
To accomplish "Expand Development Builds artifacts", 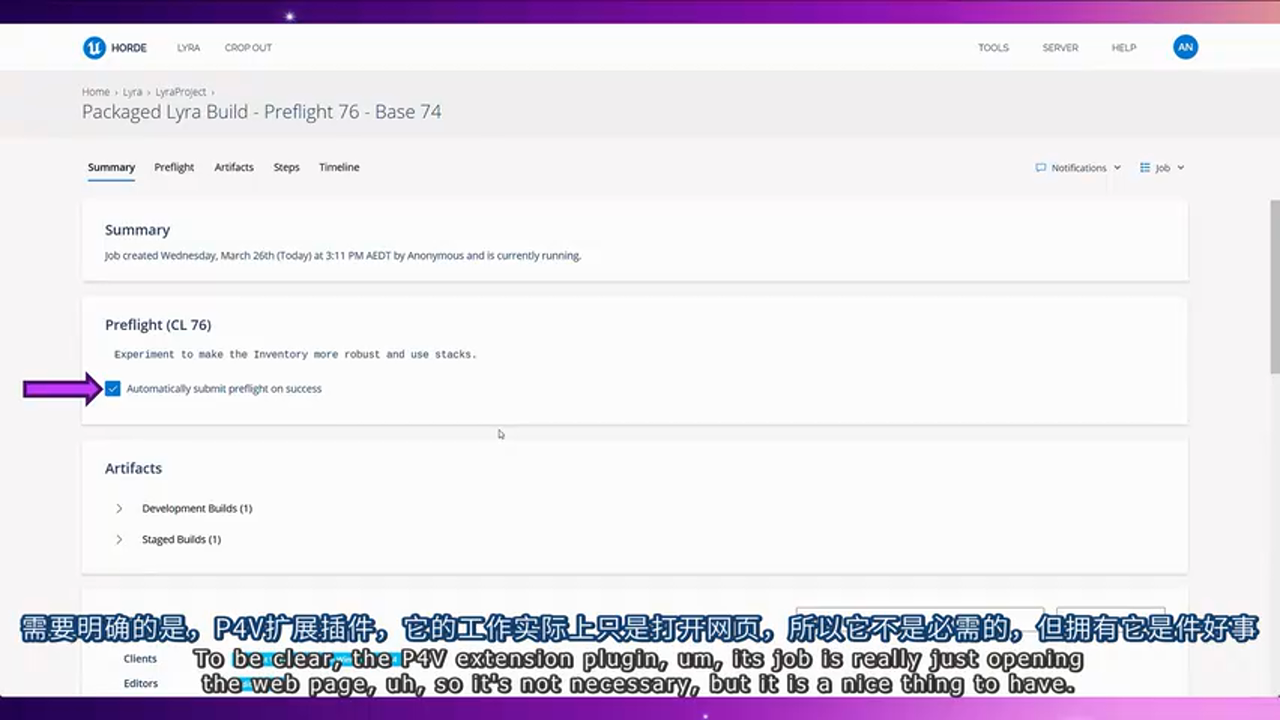I will pyautogui.click(x=119, y=508).
